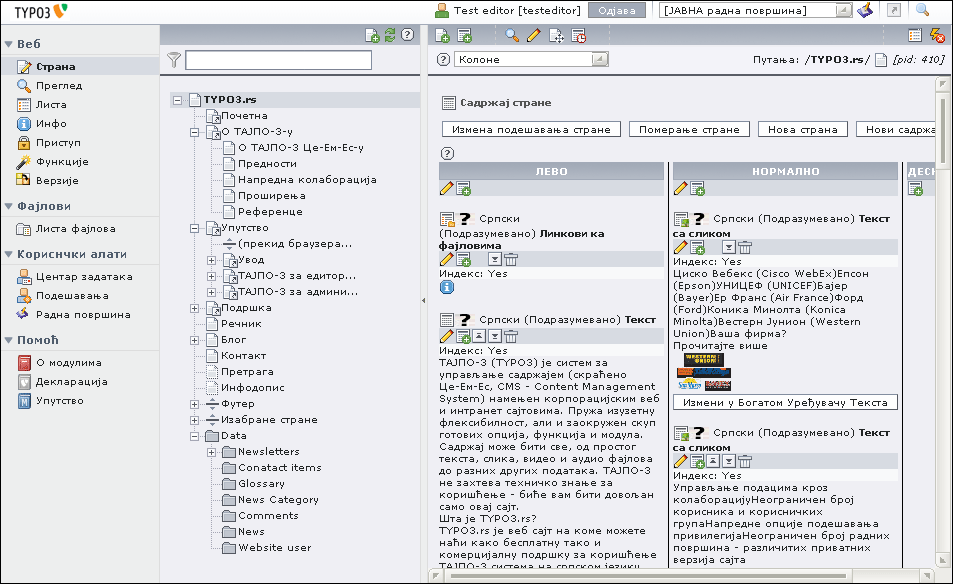Click the shortcut arrow icon in the top bar

(x=893, y=10)
